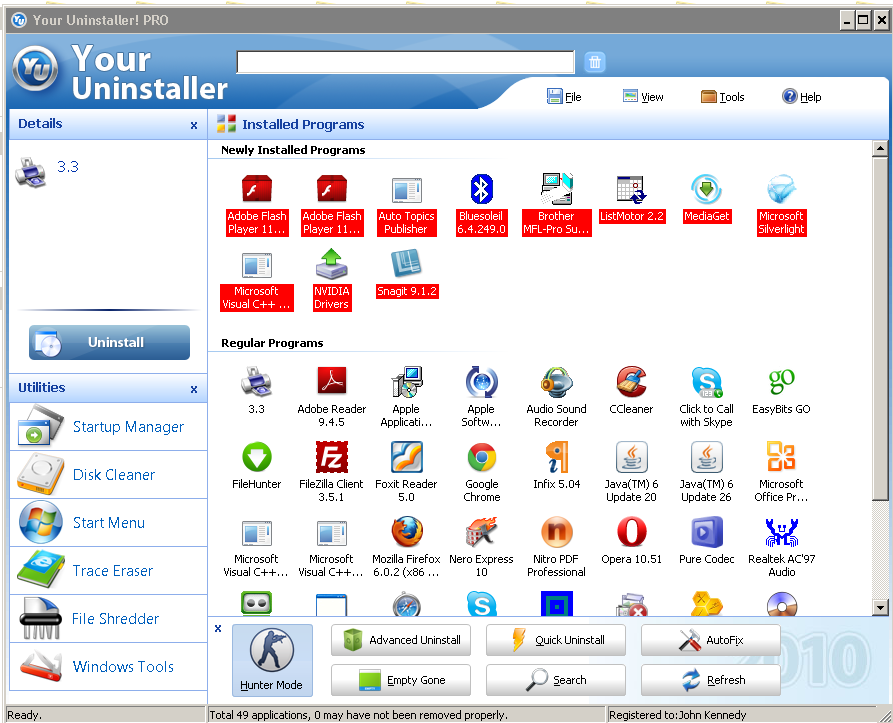Open Start Menu utility
This screenshot has height=723, width=893.
[108, 523]
